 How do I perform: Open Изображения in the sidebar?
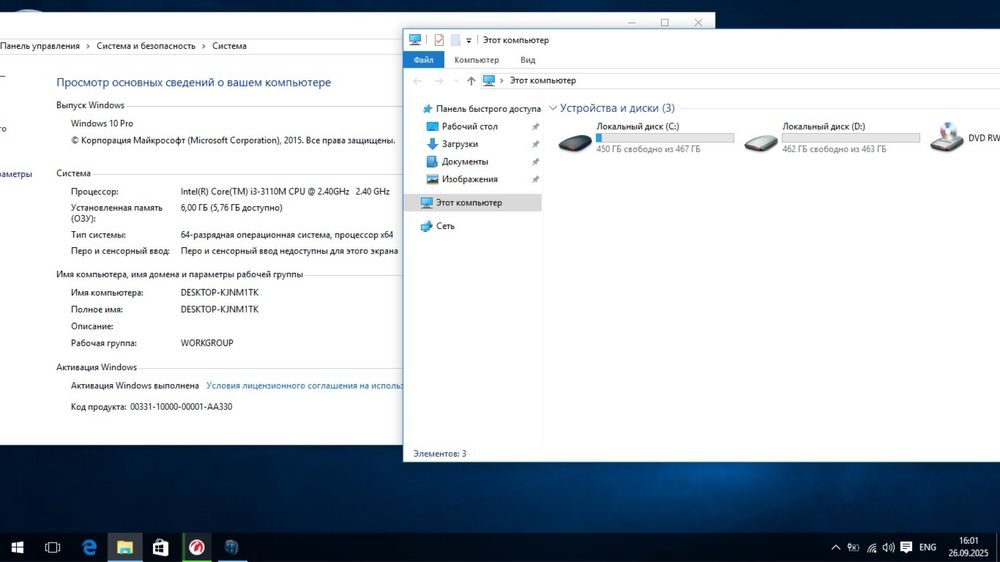click(x=469, y=179)
